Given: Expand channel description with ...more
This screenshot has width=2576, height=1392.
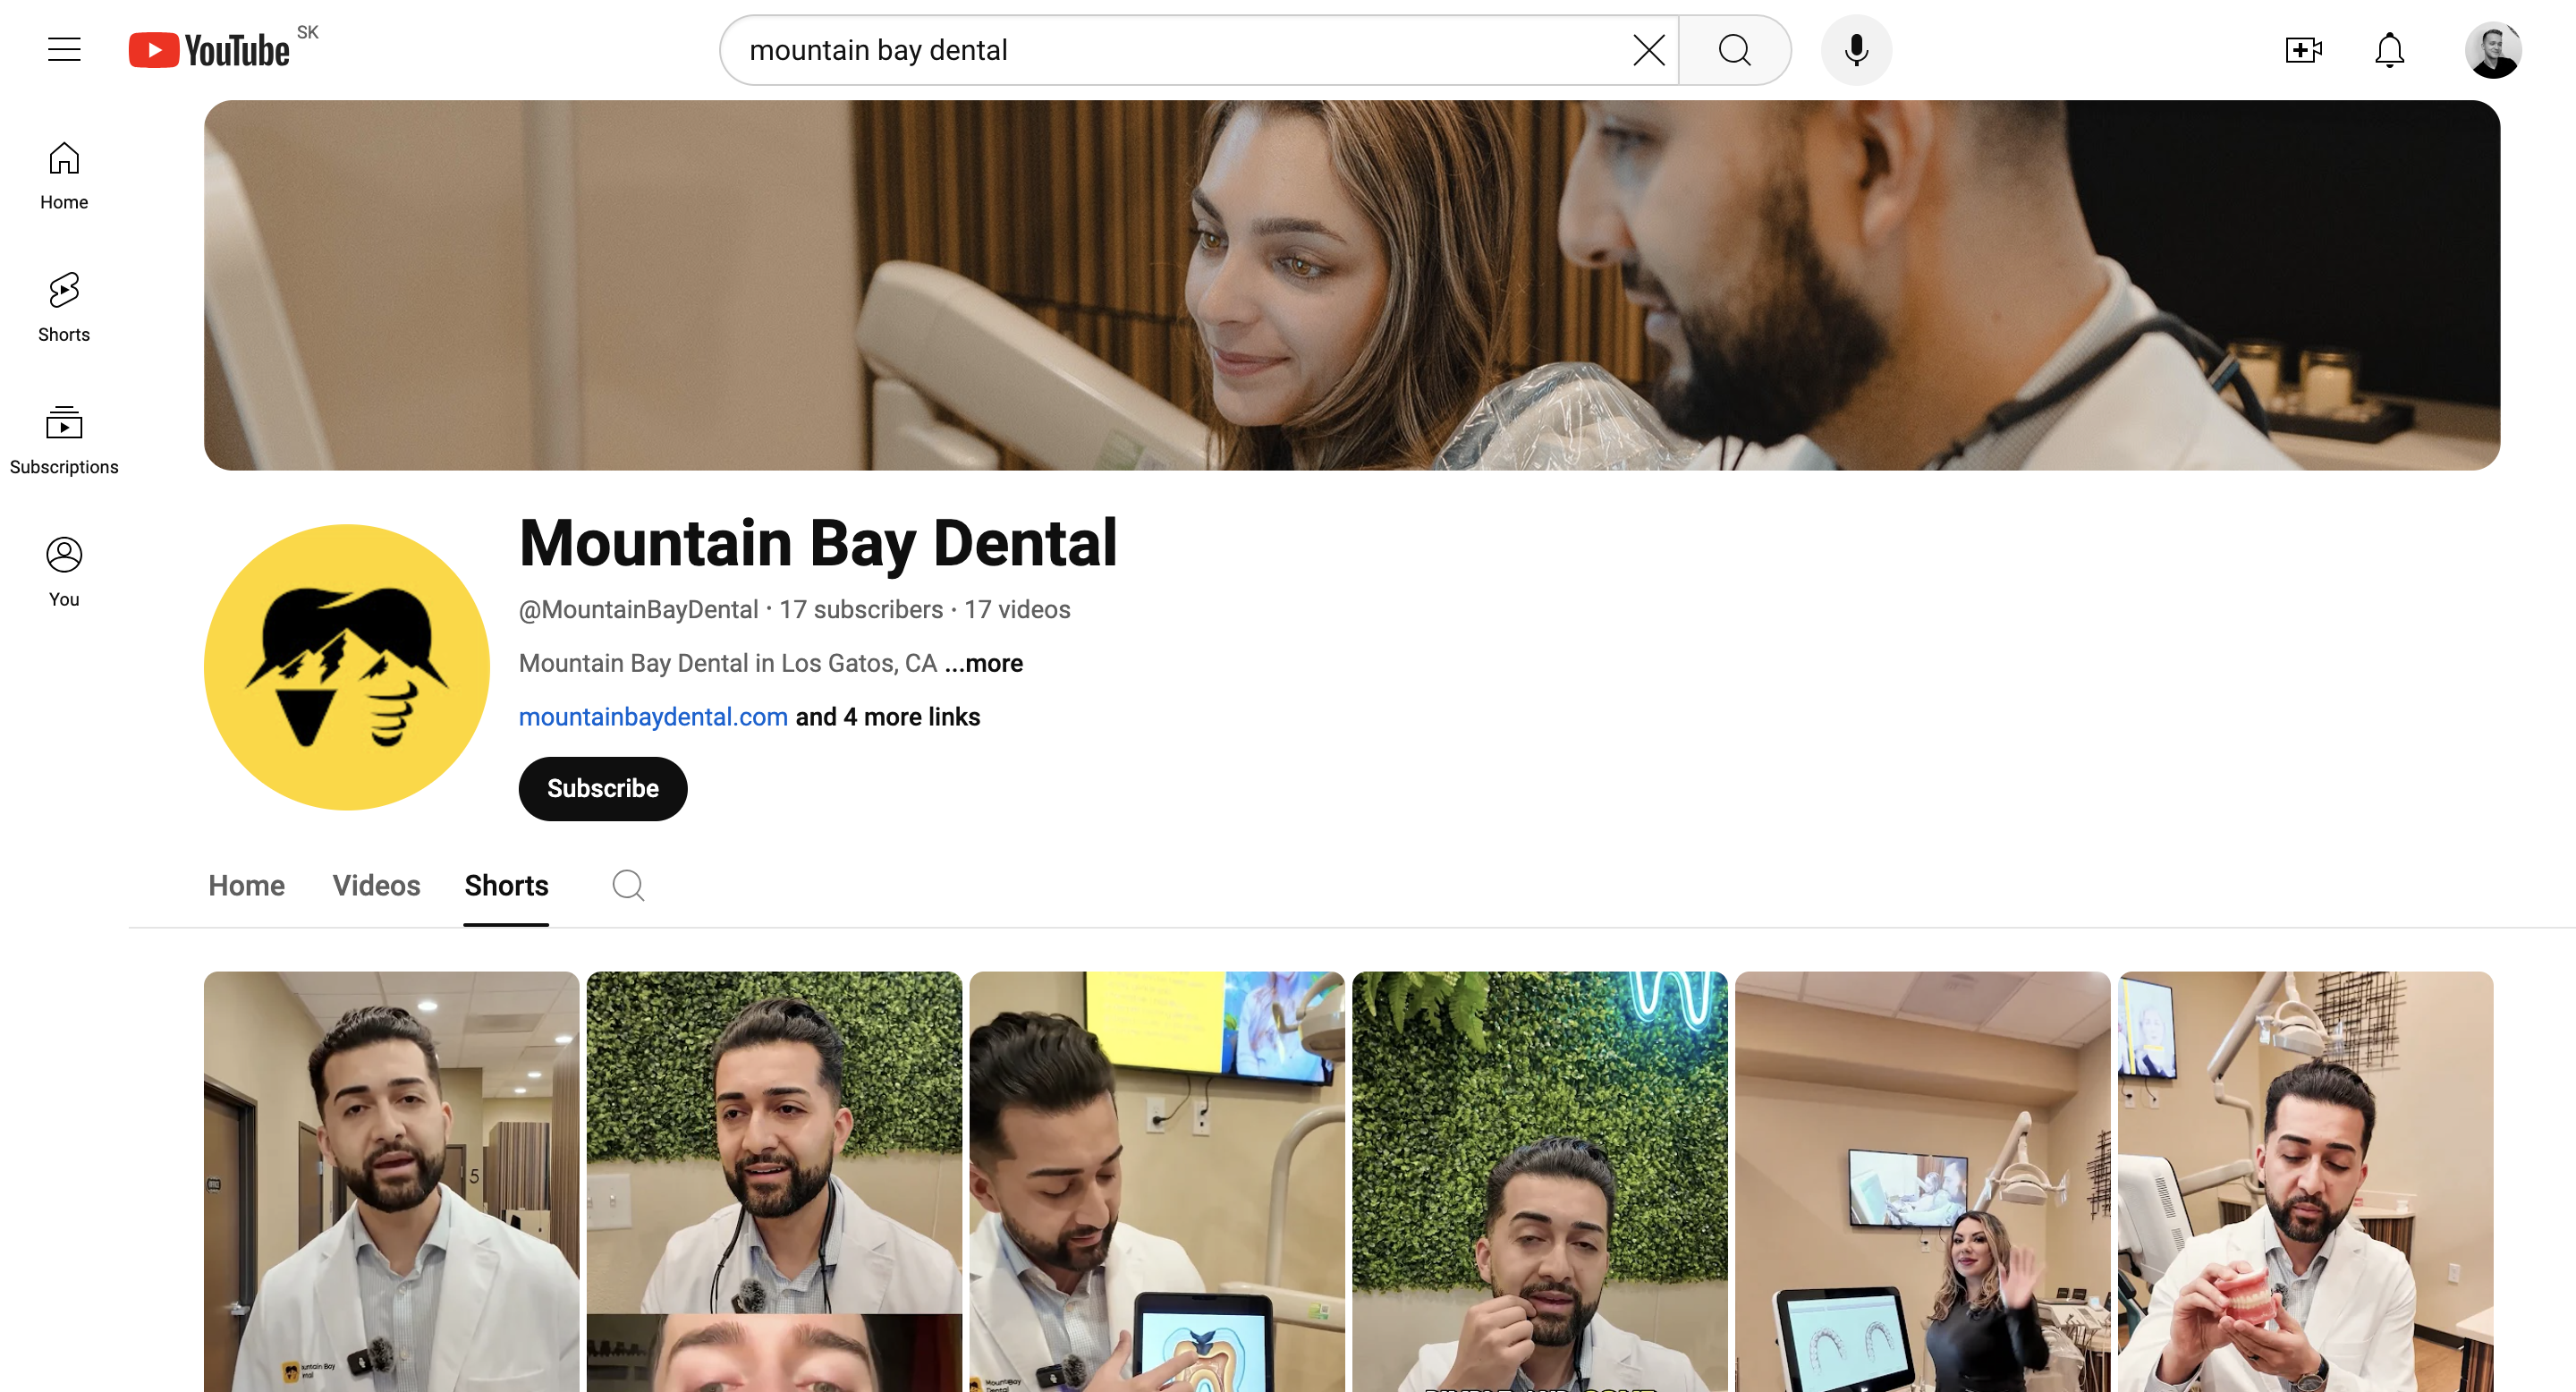Looking at the screenshot, I should click(x=984, y=663).
